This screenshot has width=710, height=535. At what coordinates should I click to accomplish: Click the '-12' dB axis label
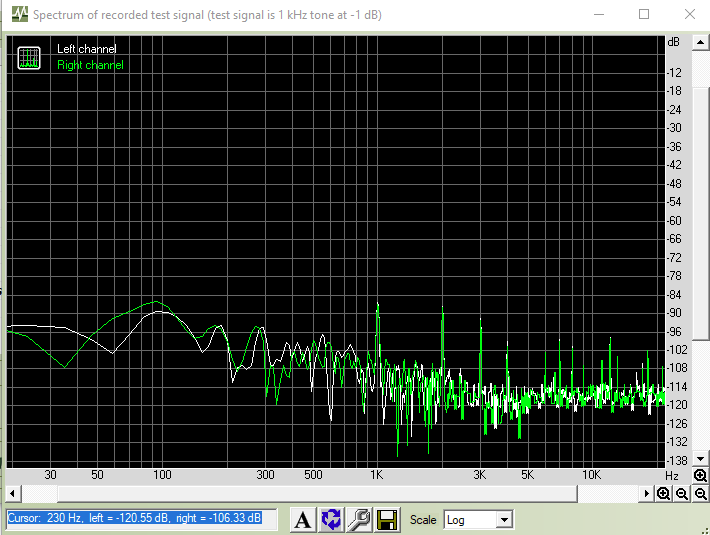pyautogui.click(x=674, y=72)
